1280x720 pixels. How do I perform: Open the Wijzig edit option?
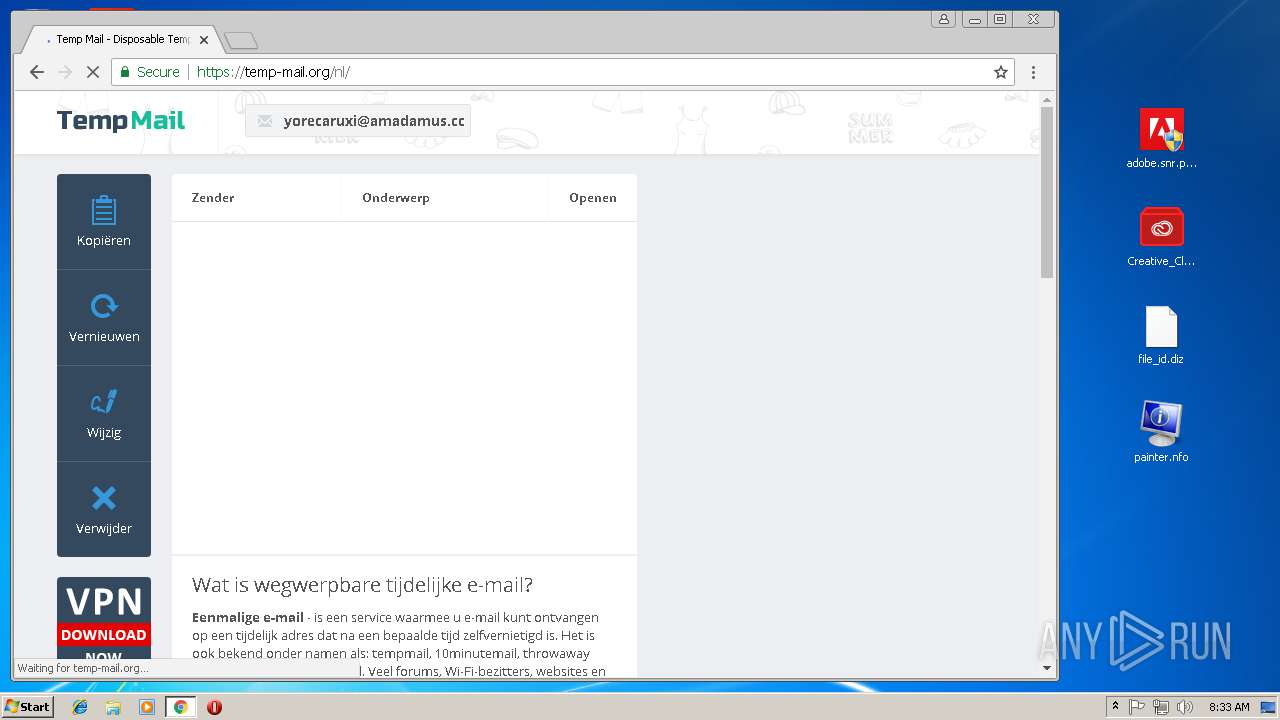pyautogui.click(x=104, y=414)
